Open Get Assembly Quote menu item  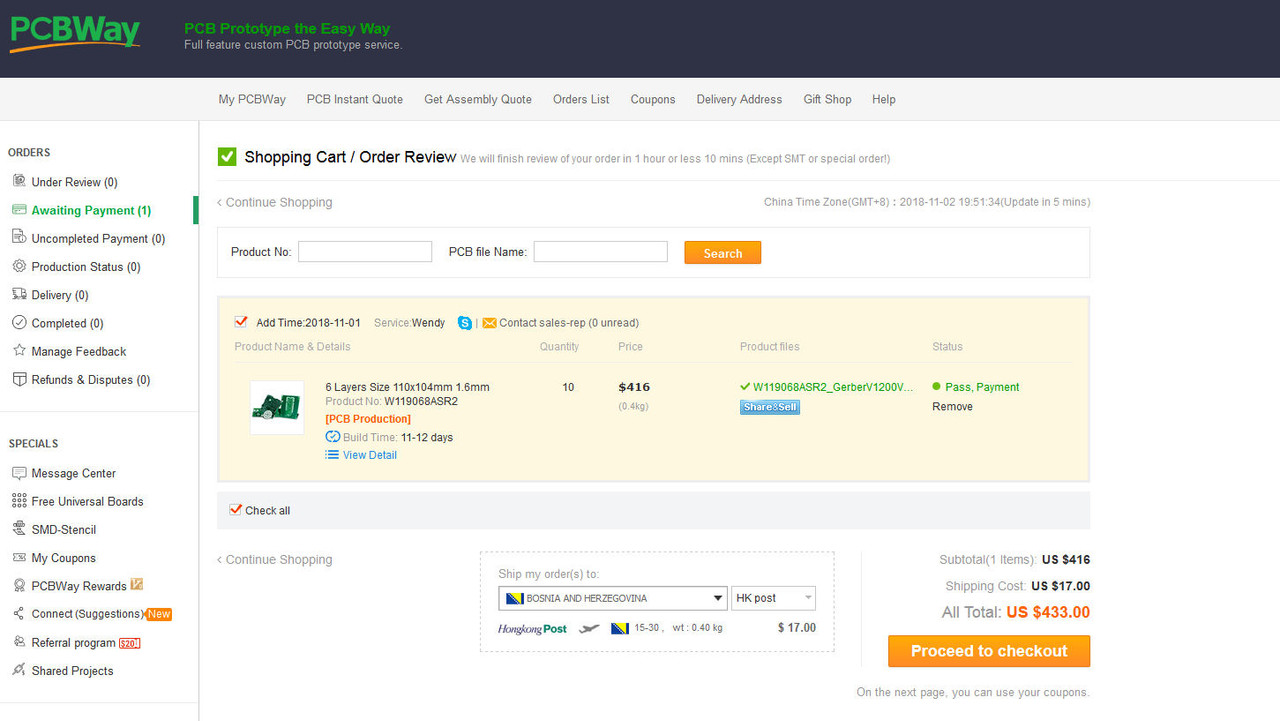(478, 99)
